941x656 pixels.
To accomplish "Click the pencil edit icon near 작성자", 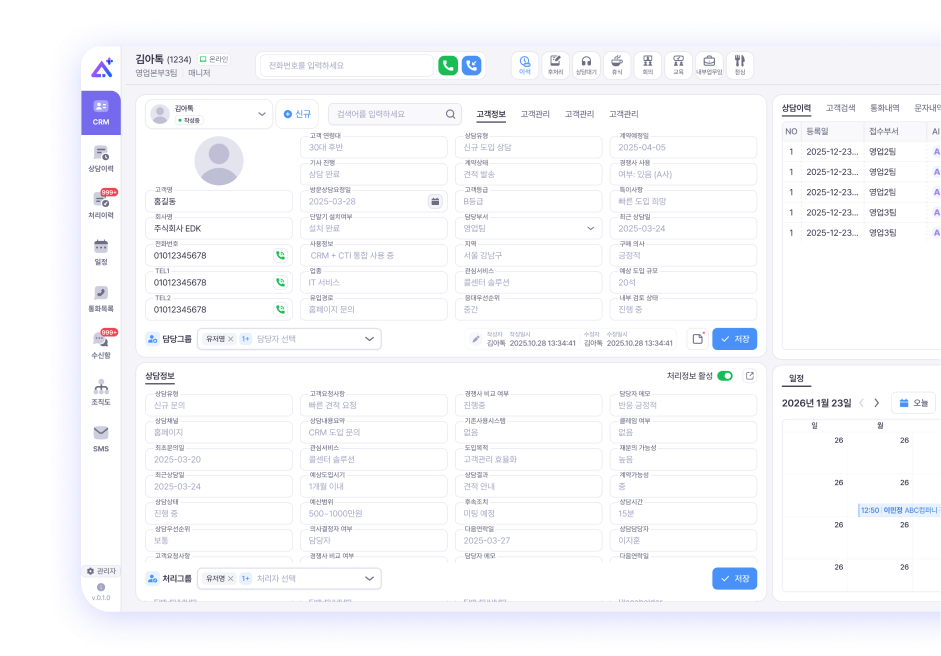I will pos(475,339).
